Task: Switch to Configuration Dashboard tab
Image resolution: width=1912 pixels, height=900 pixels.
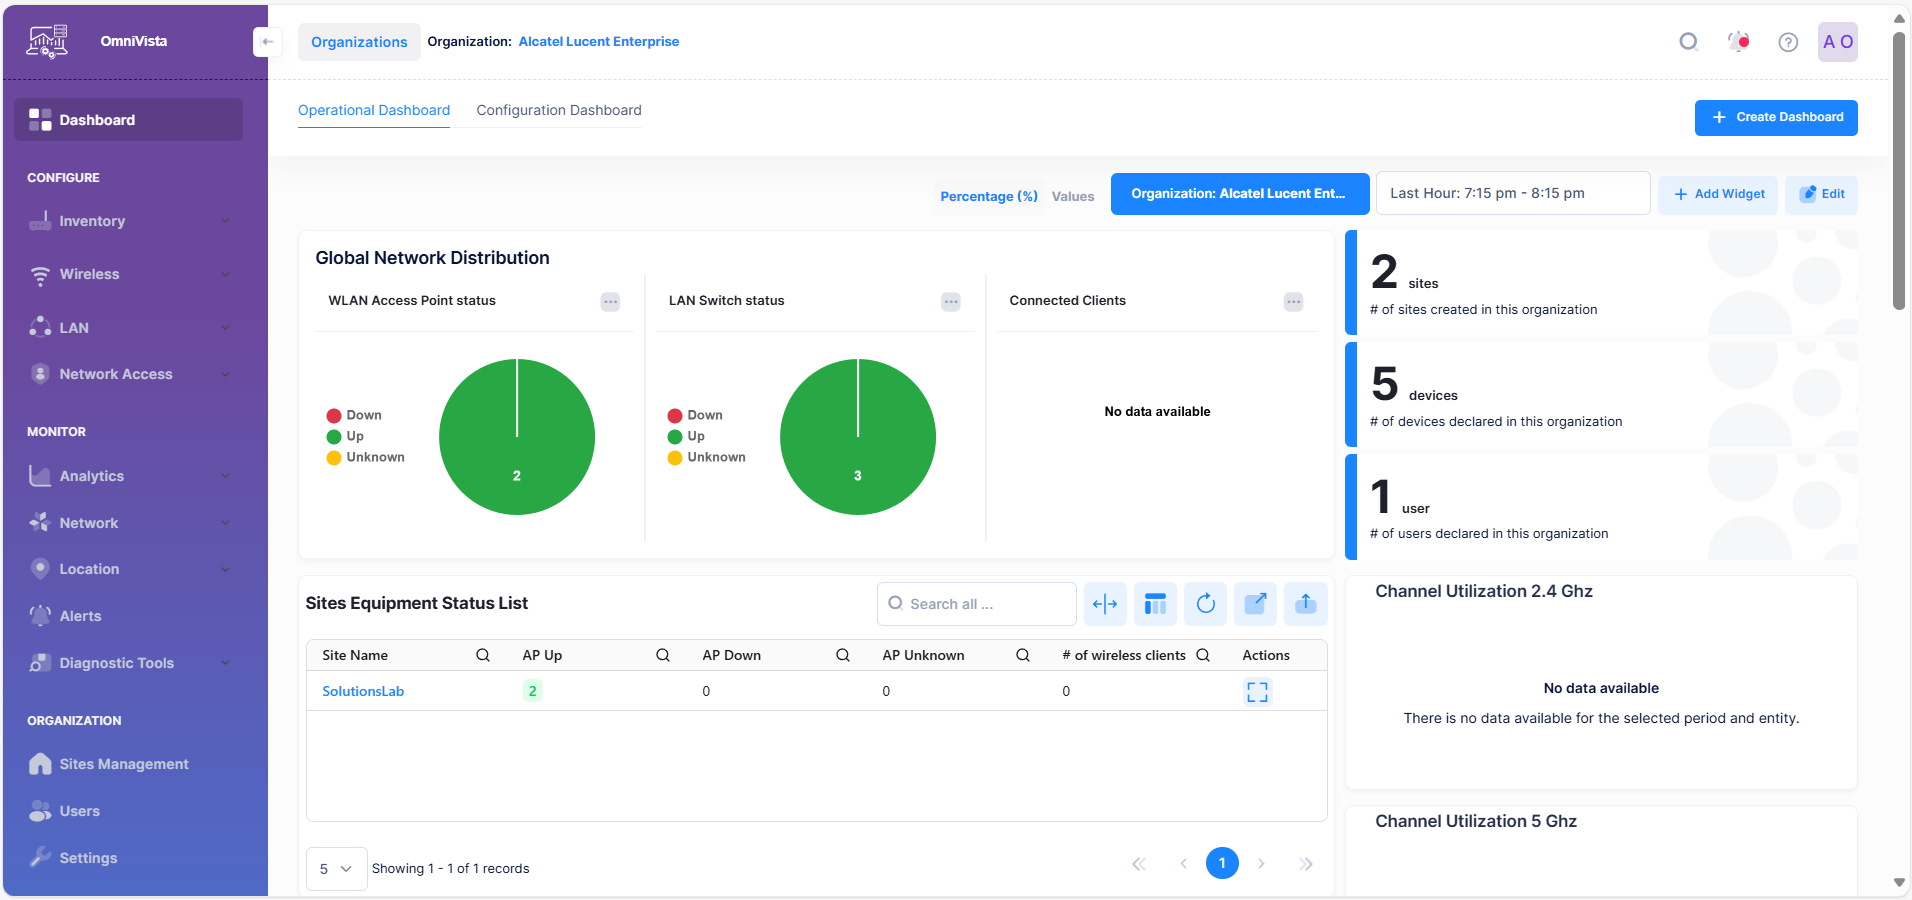Action: tap(558, 110)
